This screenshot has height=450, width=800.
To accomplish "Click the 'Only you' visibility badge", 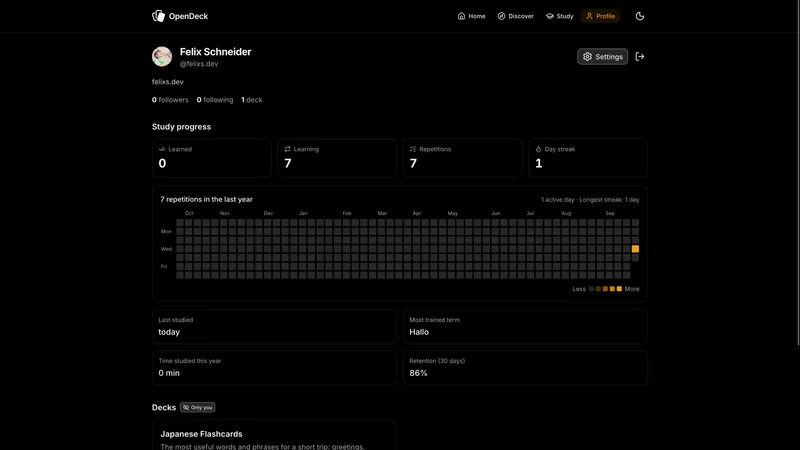I will coord(197,407).
